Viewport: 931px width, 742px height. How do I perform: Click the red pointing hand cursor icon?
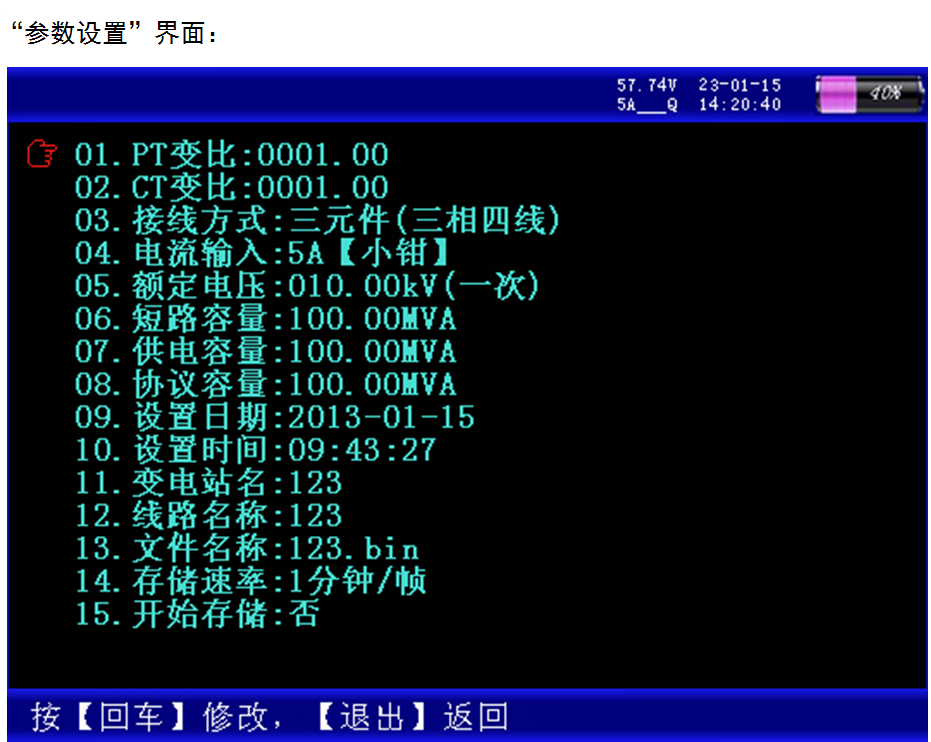pos(42,154)
